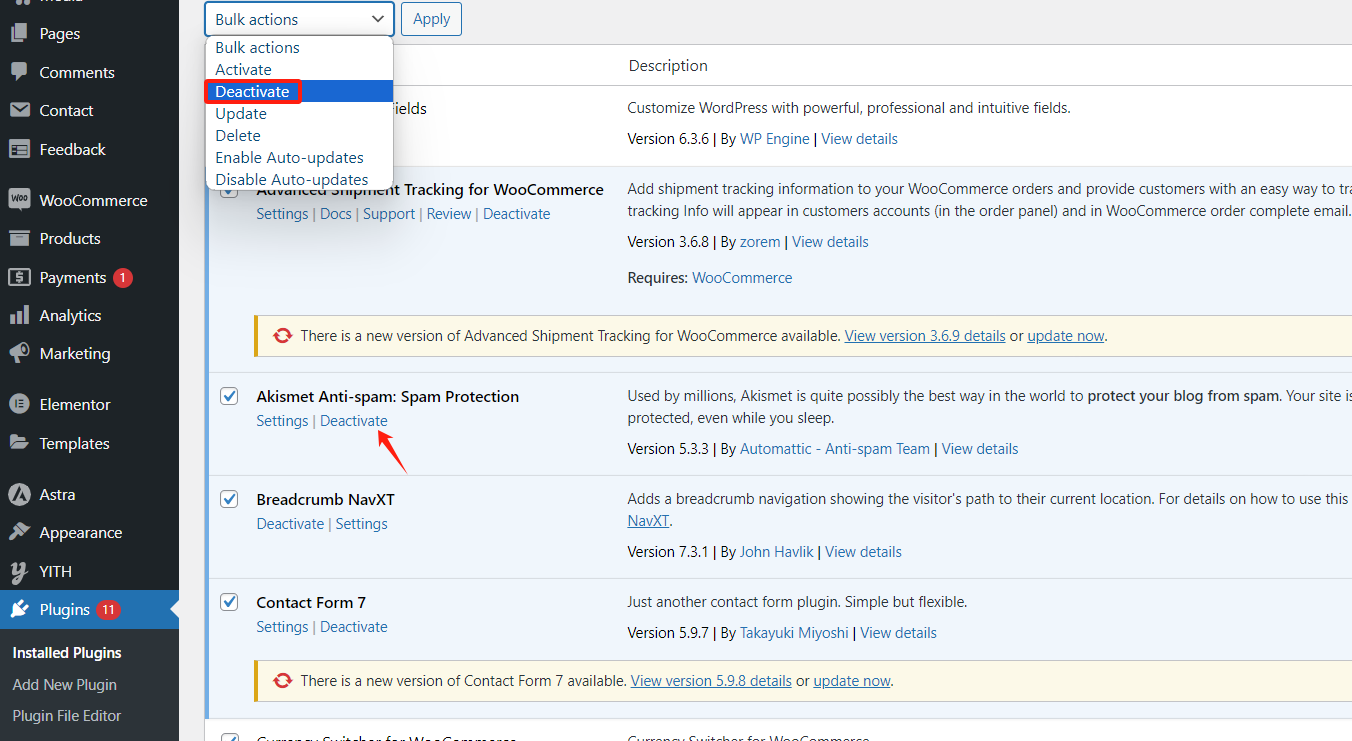Viewport: 1352px width, 741px height.
Task: Click the Plugins plug icon
Action: click(x=19, y=610)
